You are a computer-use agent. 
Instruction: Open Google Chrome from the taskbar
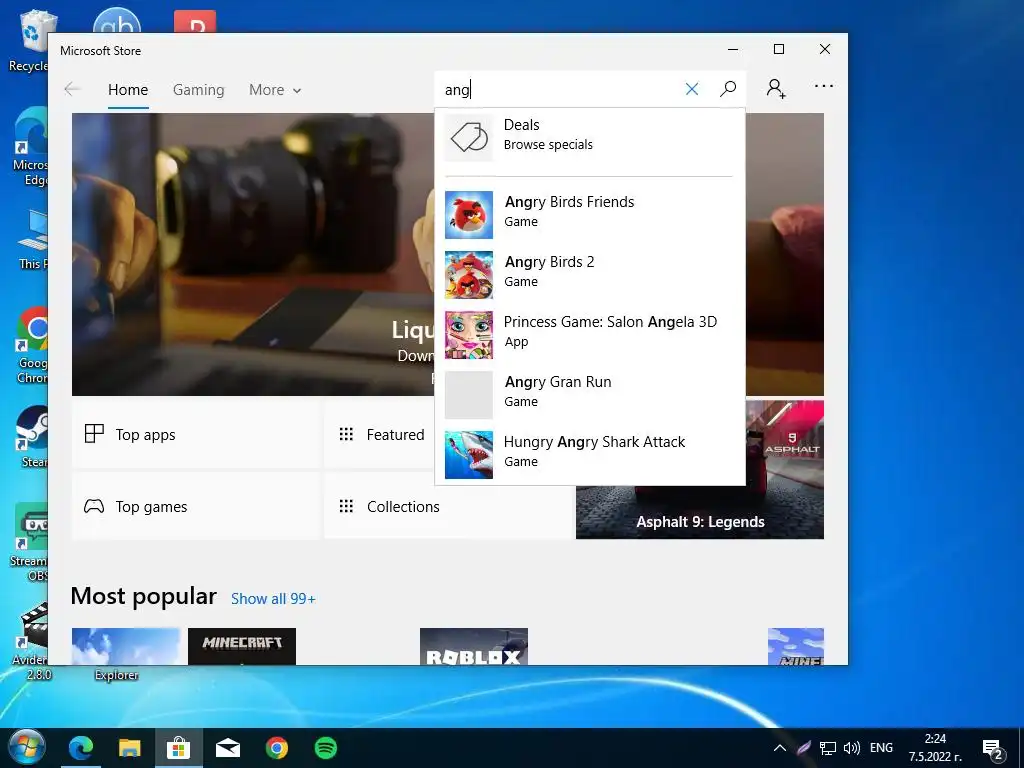pos(277,748)
